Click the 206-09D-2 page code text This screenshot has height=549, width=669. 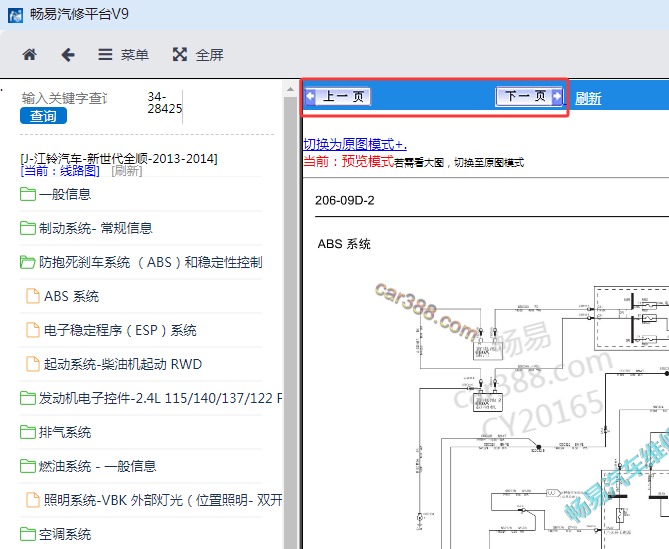point(345,200)
